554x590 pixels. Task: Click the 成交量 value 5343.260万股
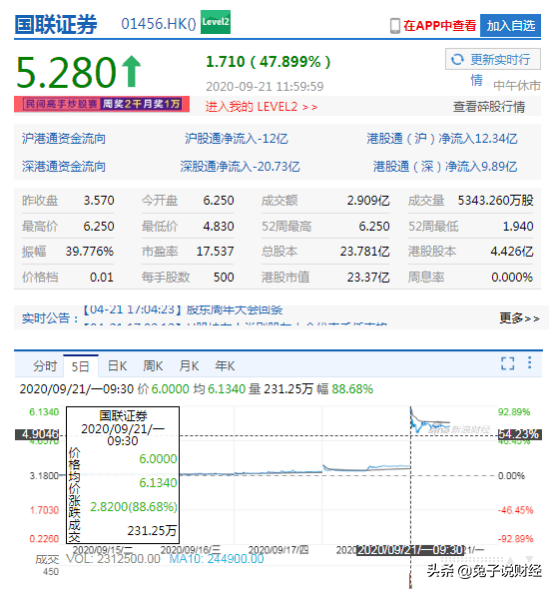(495, 201)
